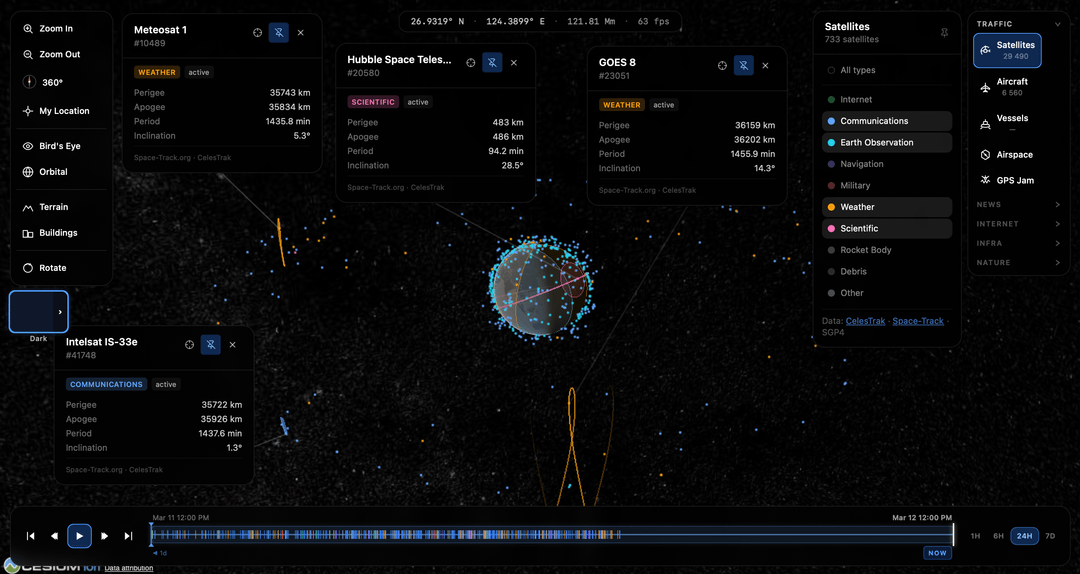Screen dimensions: 1080x574
Task: Switch to Bird's Eye view
Action: pos(59,146)
